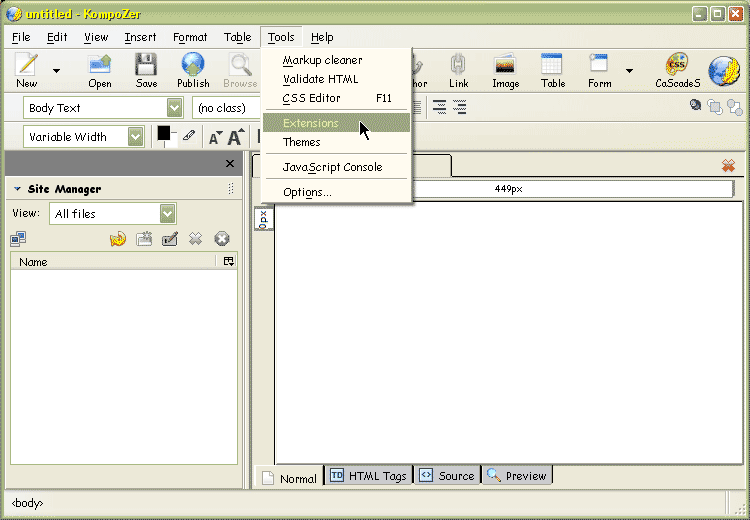Open the File menu

[x=21, y=37]
